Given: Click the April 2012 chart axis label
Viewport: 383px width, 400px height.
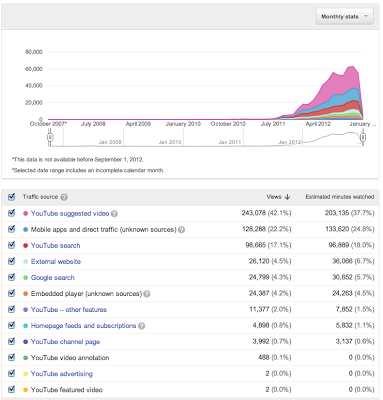Looking at the screenshot, I should [x=318, y=124].
